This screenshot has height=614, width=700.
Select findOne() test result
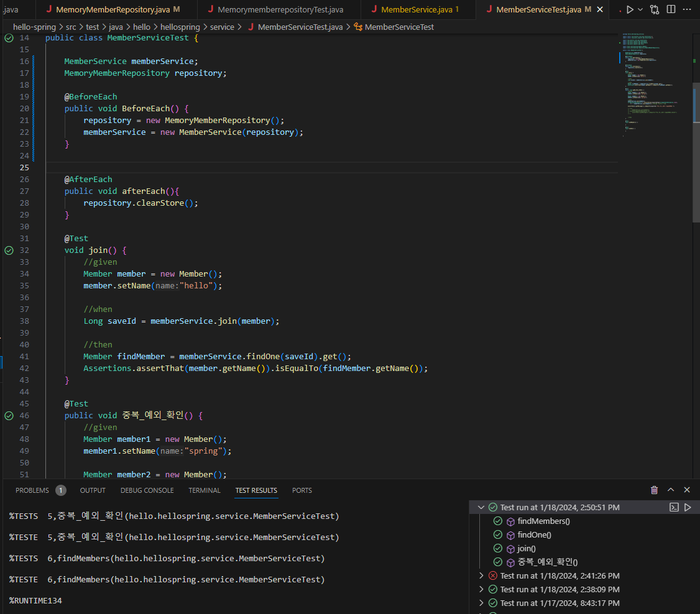[534, 535]
